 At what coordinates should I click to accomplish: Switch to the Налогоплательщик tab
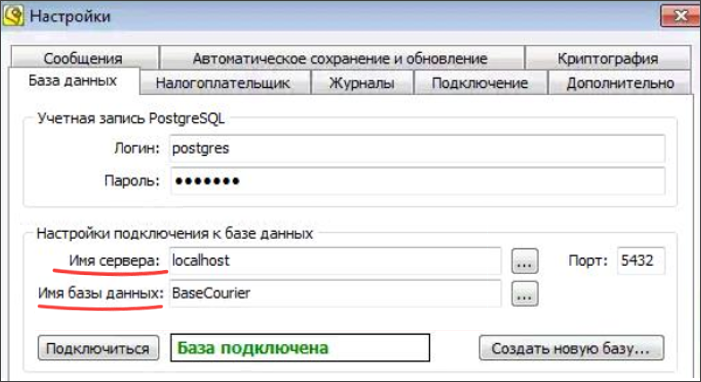click(225, 83)
